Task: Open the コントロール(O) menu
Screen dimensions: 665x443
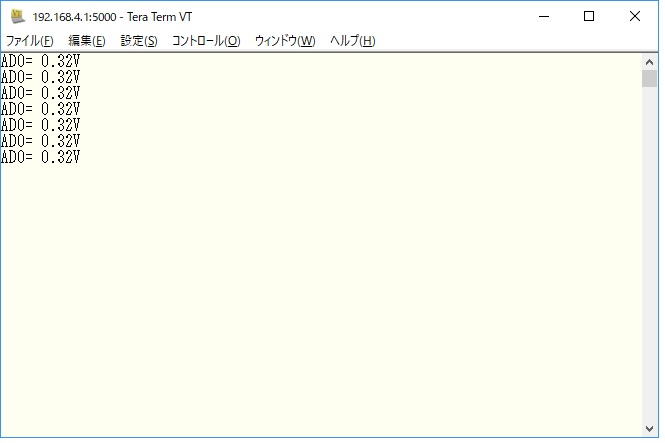Action: click(x=206, y=41)
